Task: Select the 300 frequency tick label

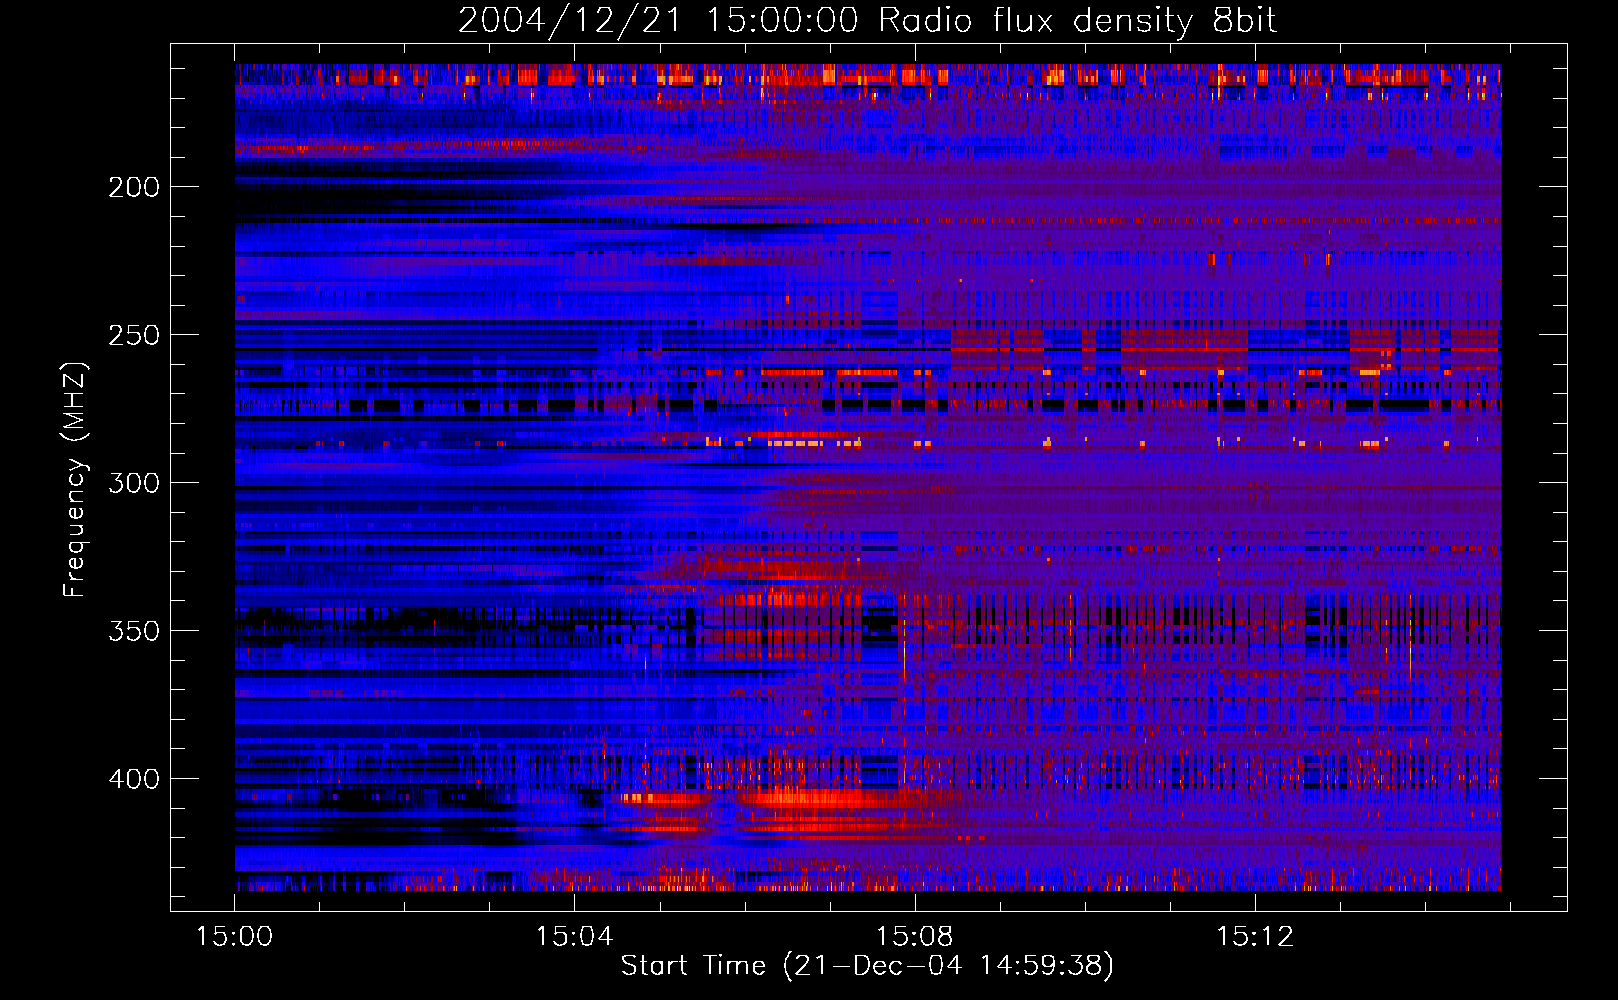Action: point(134,483)
